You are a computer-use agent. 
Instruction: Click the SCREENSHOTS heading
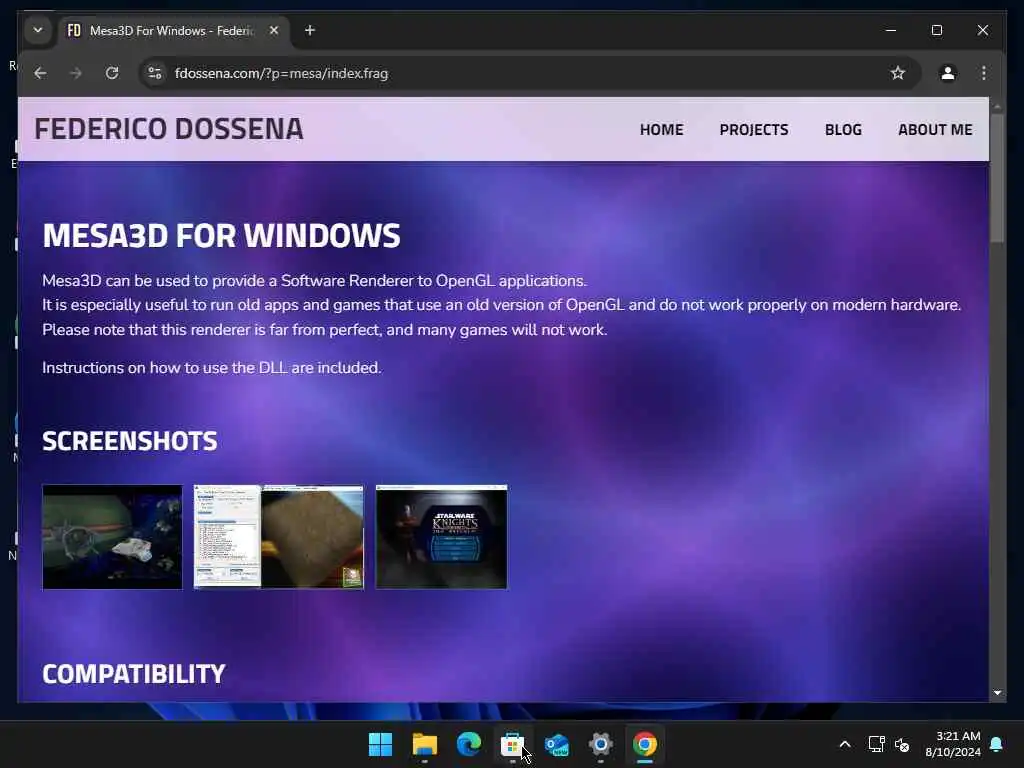[129, 441]
